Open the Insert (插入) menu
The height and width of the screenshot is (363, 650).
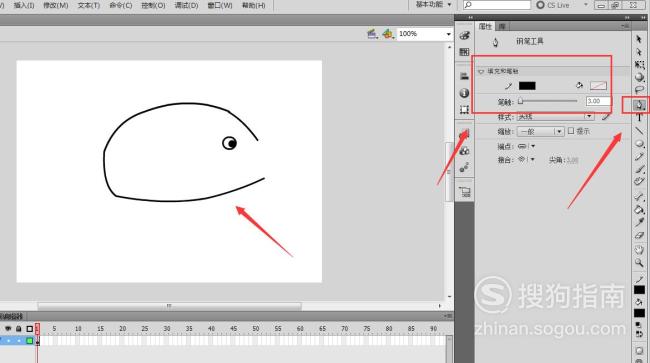(x=24, y=5)
